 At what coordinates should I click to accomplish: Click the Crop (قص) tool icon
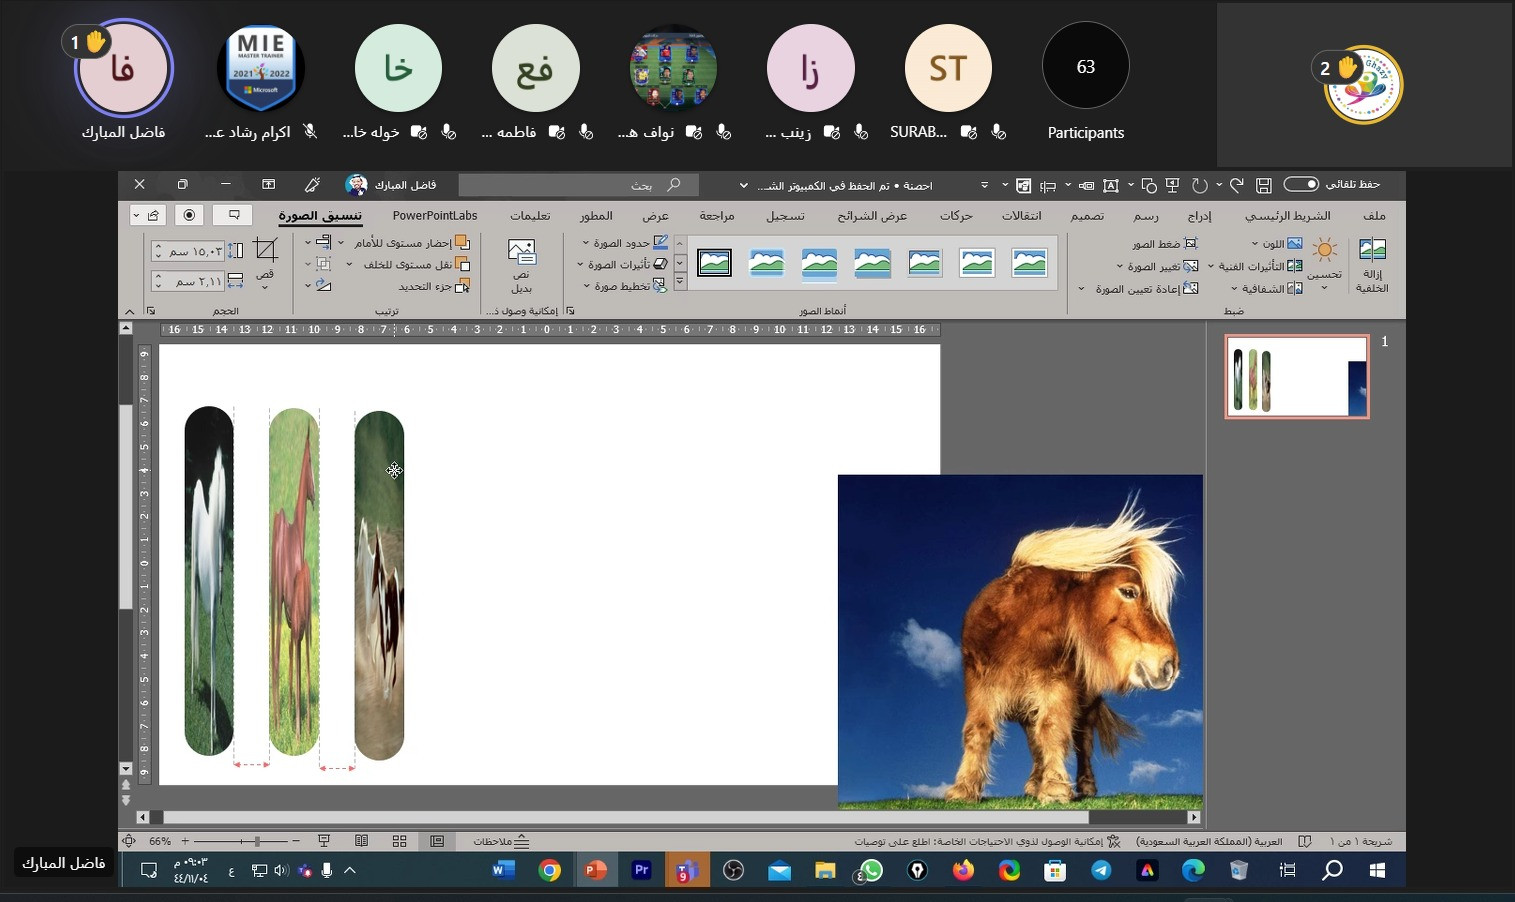(x=265, y=249)
